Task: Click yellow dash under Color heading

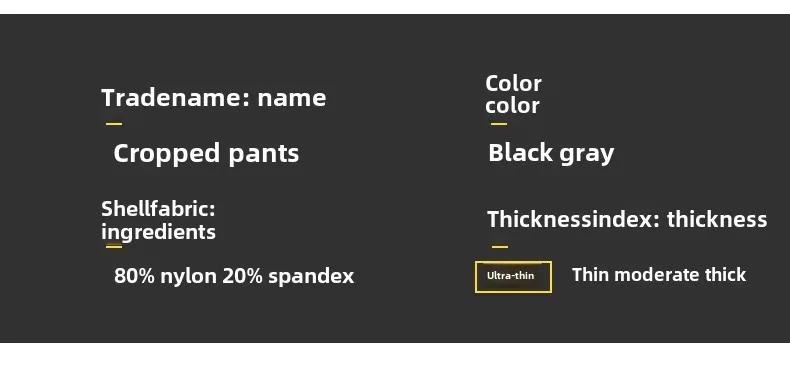Action: [499, 123]
